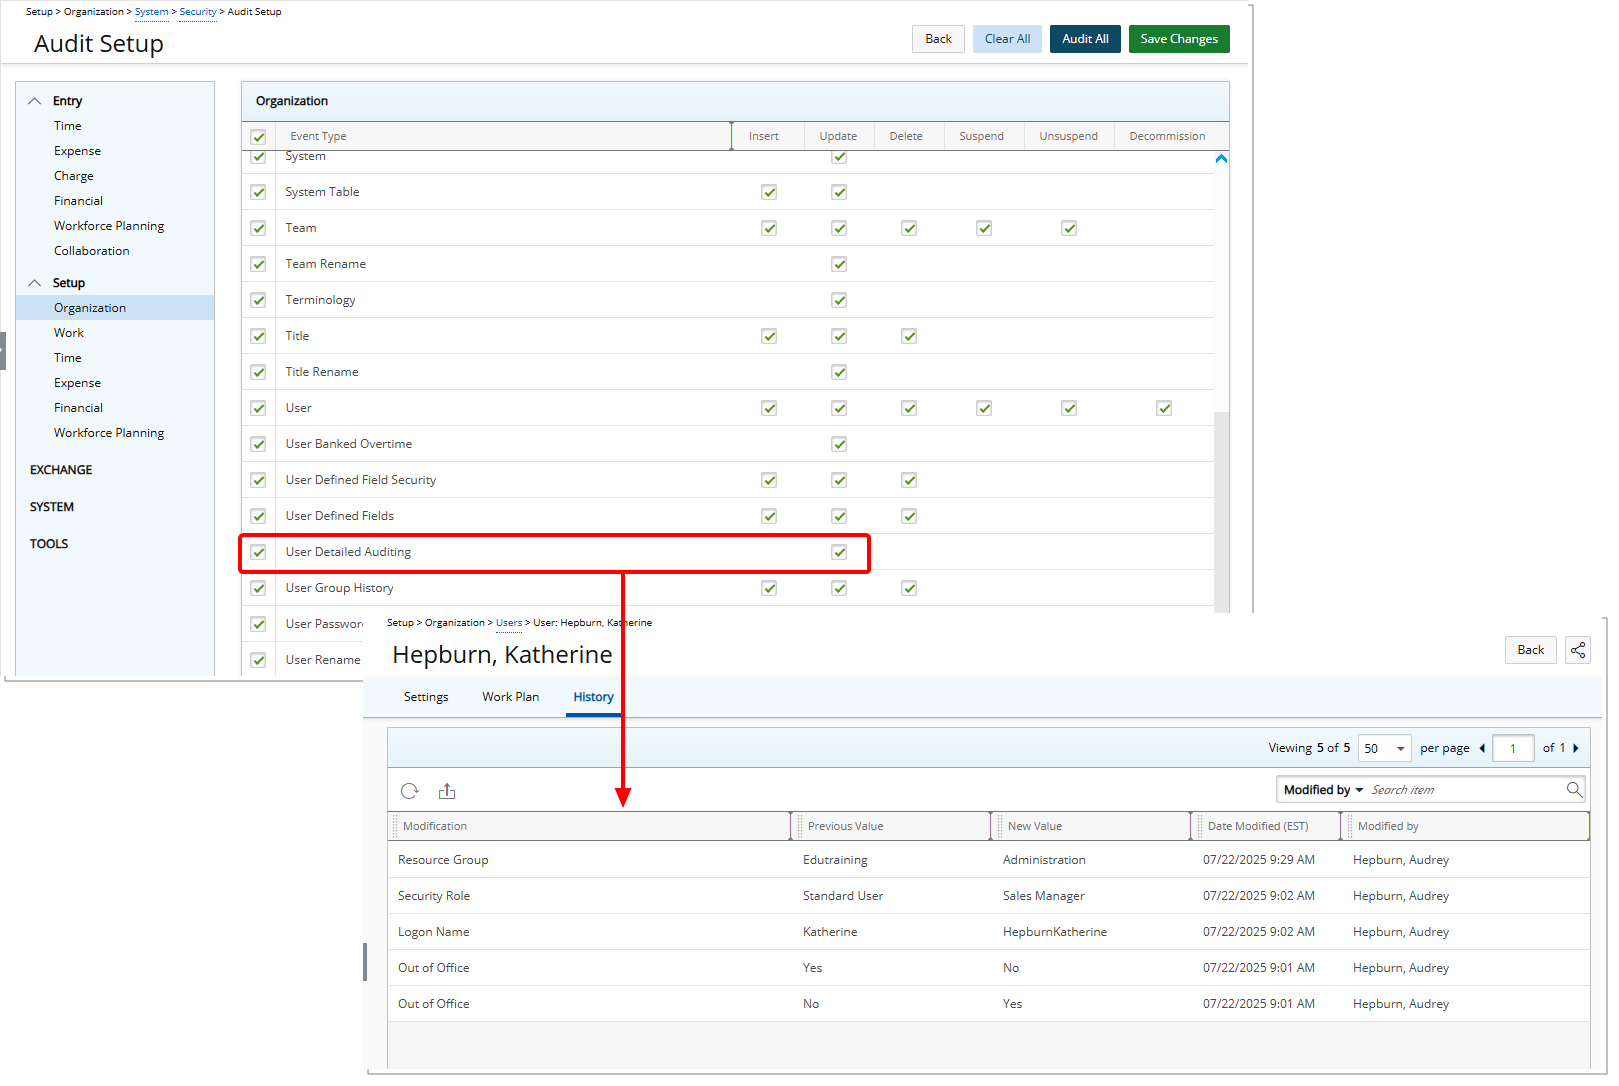This screenshot has width=1619, height=1086.
Task: Open the Modified by filter dropdown
Action: [x=1320, y=789]
